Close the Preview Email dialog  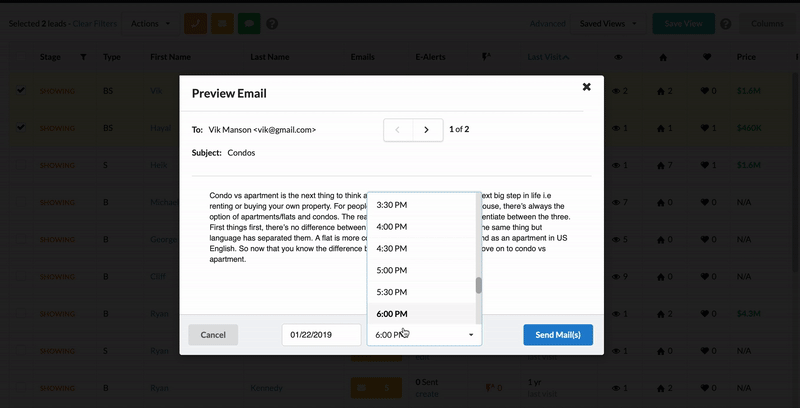coord(586,87)
